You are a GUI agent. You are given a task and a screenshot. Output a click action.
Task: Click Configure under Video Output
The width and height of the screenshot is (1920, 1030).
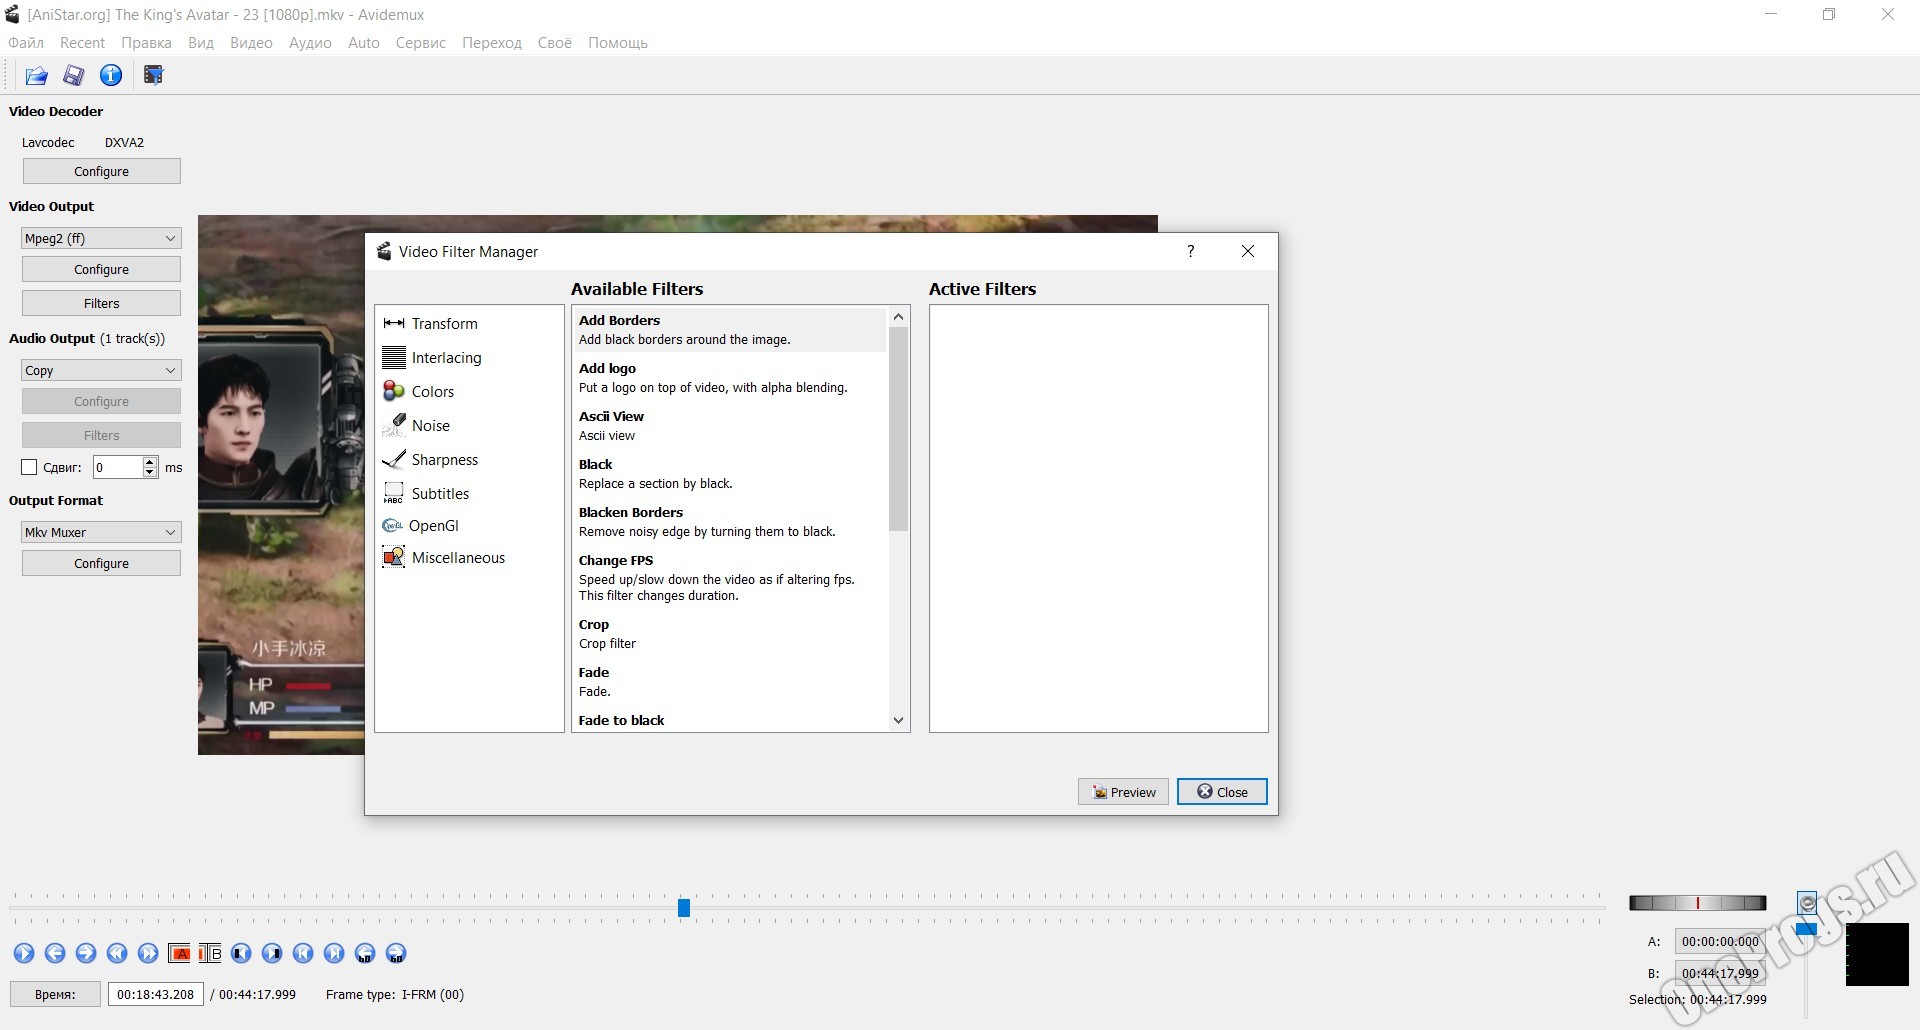pos(101,269)
